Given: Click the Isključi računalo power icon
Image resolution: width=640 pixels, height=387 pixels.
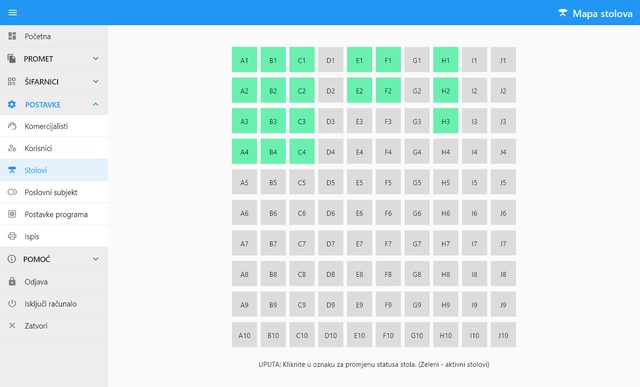Looking at the screenshot, I should tap(12, 304).
